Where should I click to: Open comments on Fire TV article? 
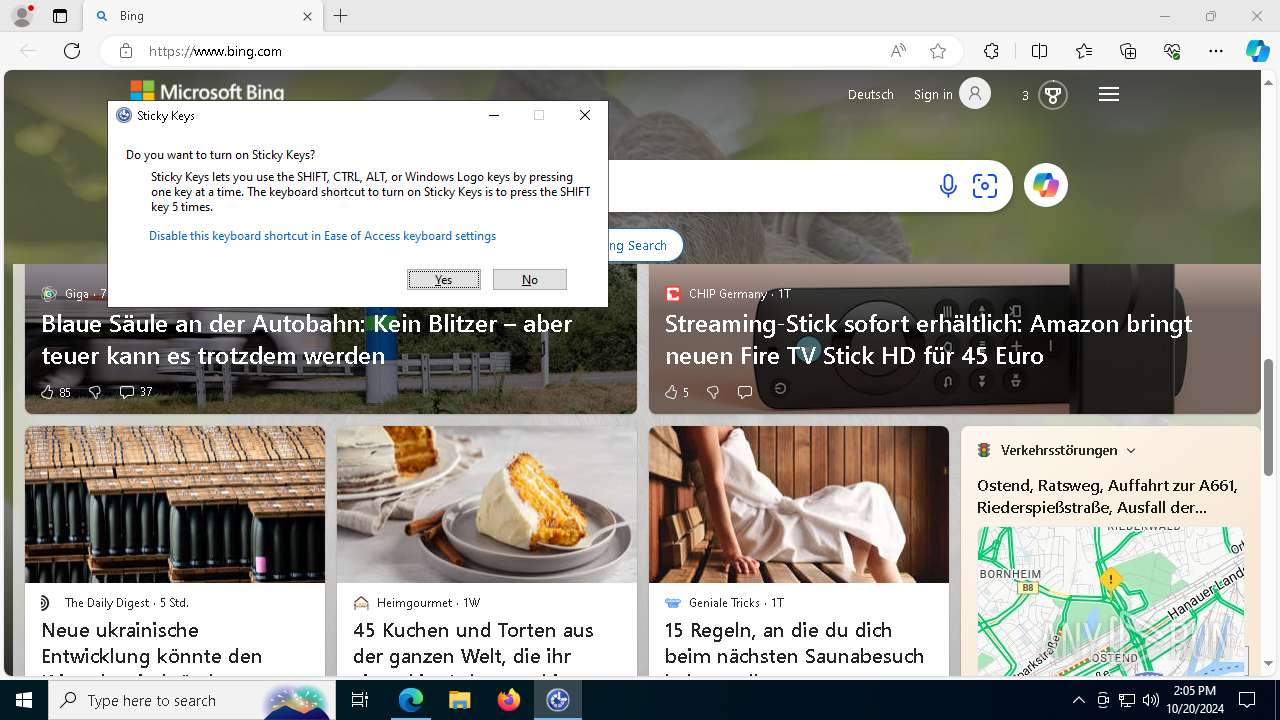pyautogui.click(x=744, y=392)
